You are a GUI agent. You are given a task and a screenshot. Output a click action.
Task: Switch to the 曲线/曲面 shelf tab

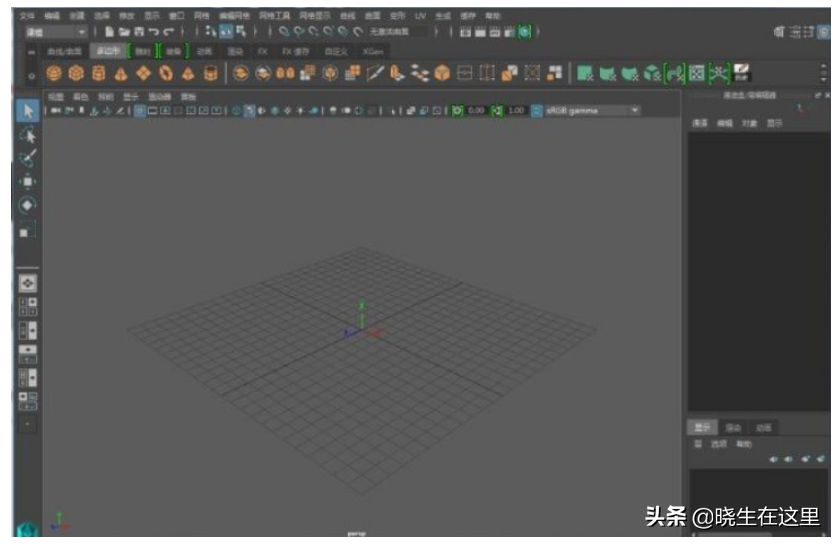coord(65,51)
